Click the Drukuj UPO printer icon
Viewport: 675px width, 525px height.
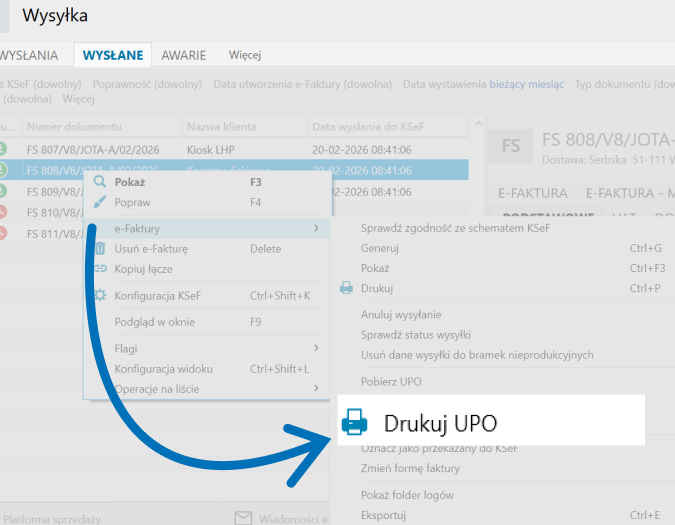click(x=355, y=423)
